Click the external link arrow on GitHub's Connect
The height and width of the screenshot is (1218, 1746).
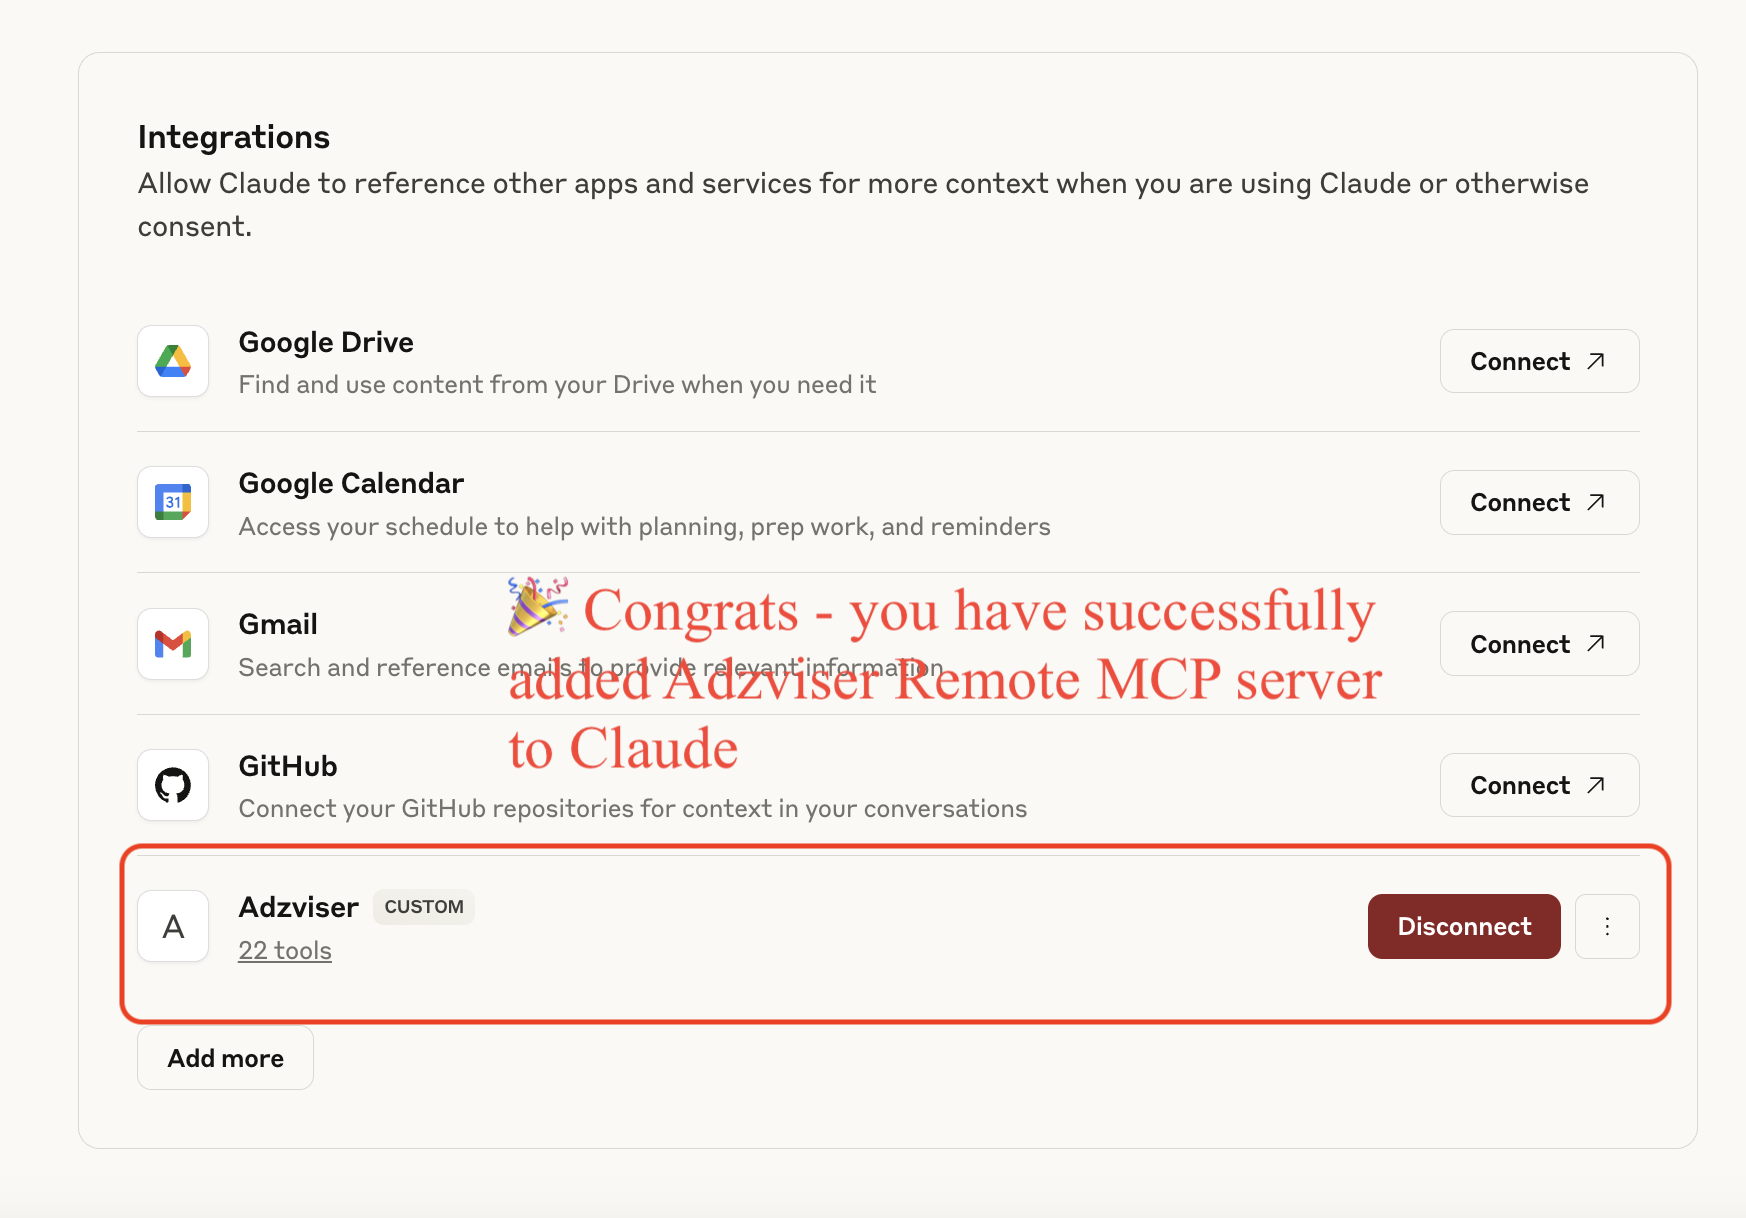point(1597,784)
